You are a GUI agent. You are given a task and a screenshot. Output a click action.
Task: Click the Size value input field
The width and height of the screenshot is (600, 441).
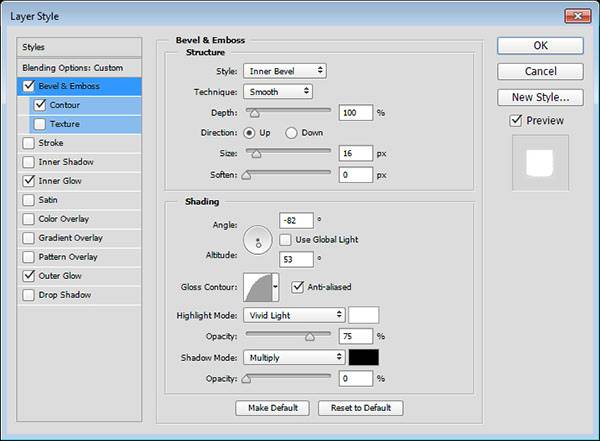point(354,154)
